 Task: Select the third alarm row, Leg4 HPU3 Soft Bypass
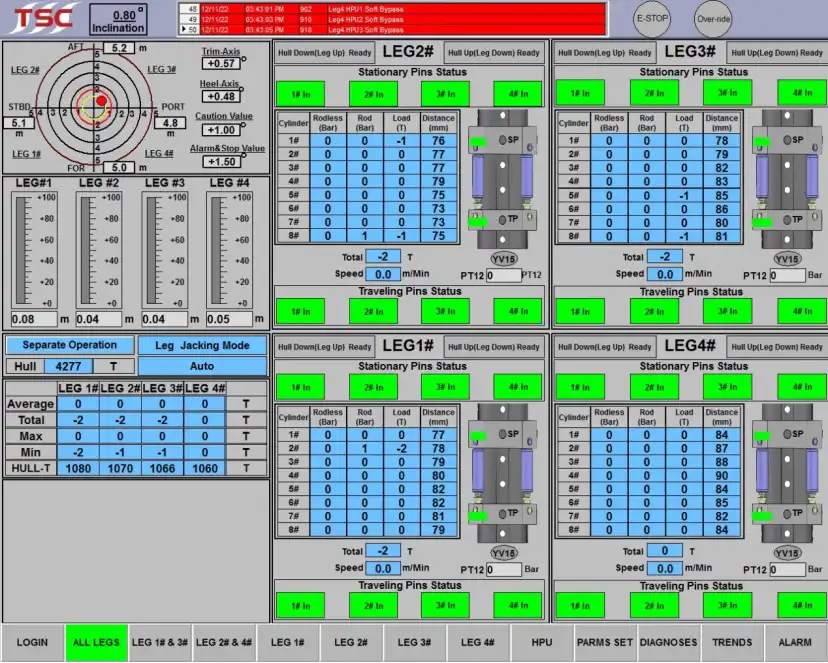pos(392,30)
